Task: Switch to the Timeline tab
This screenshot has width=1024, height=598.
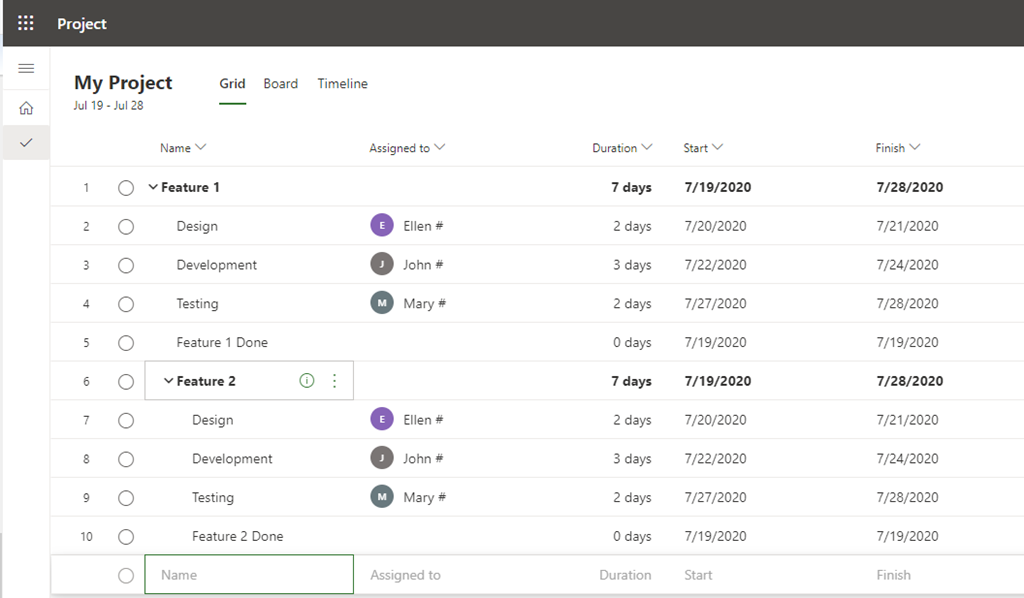Action: [x=342, y=84]
